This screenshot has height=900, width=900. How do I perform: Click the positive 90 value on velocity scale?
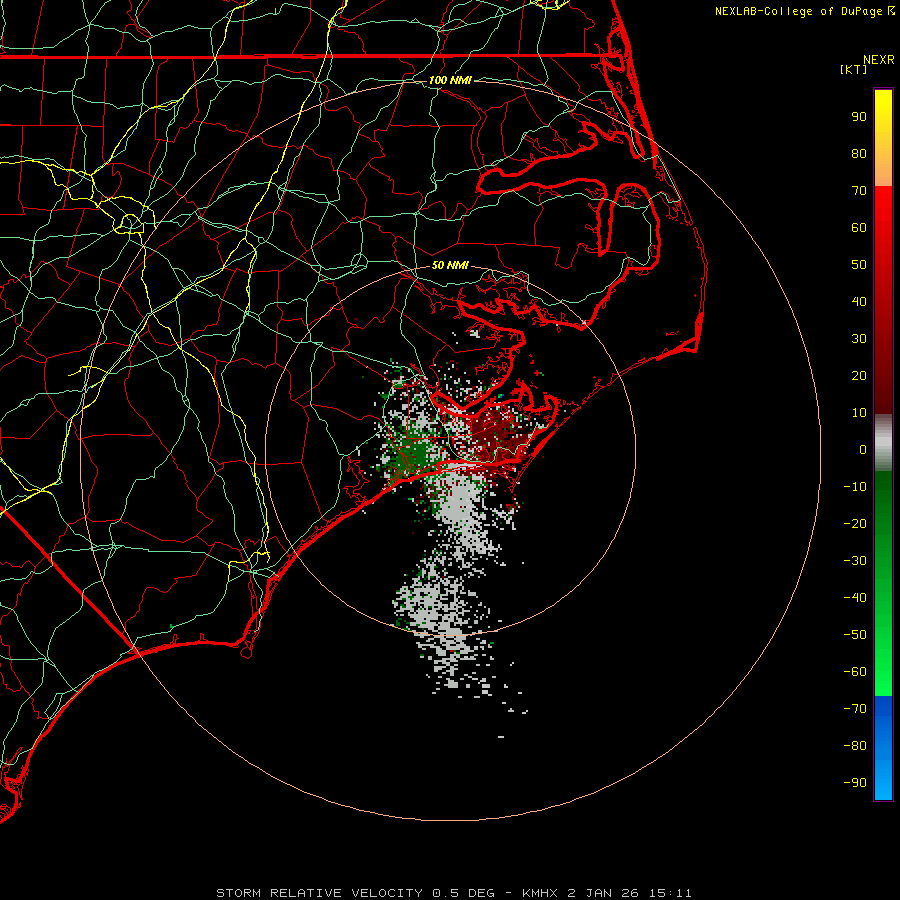click(x=859, y=117)
